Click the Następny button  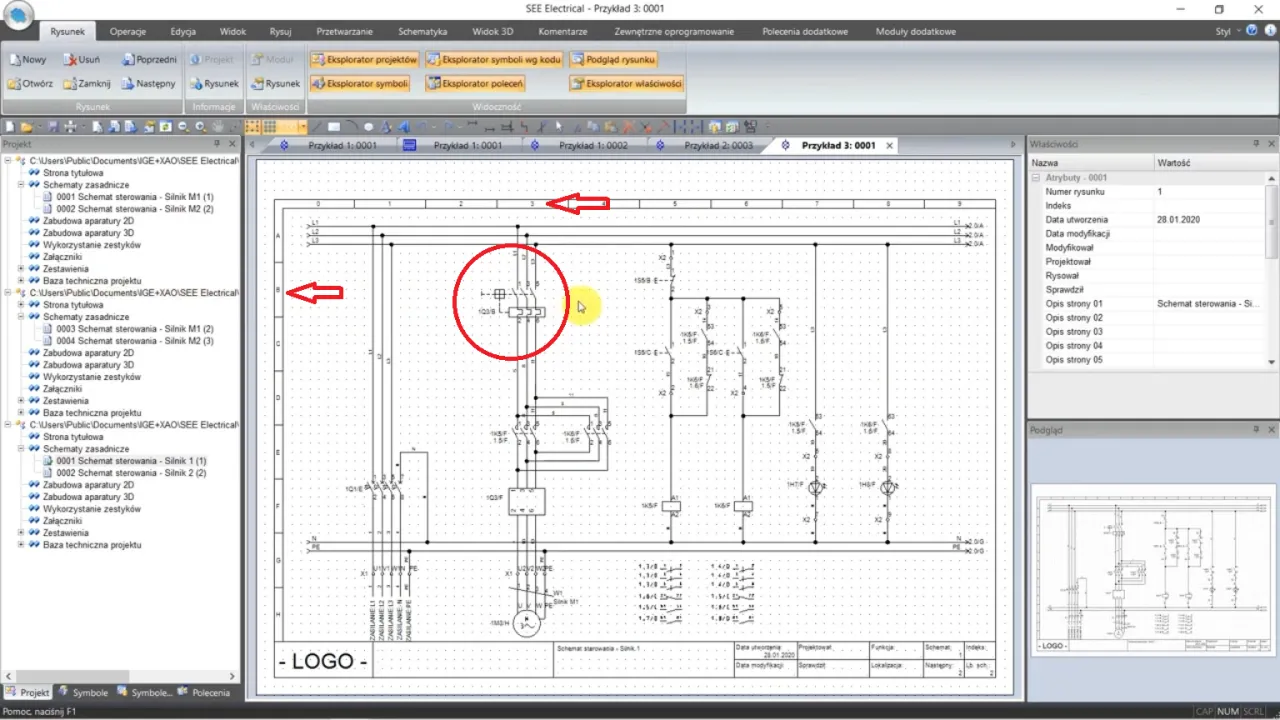point(148,84)
